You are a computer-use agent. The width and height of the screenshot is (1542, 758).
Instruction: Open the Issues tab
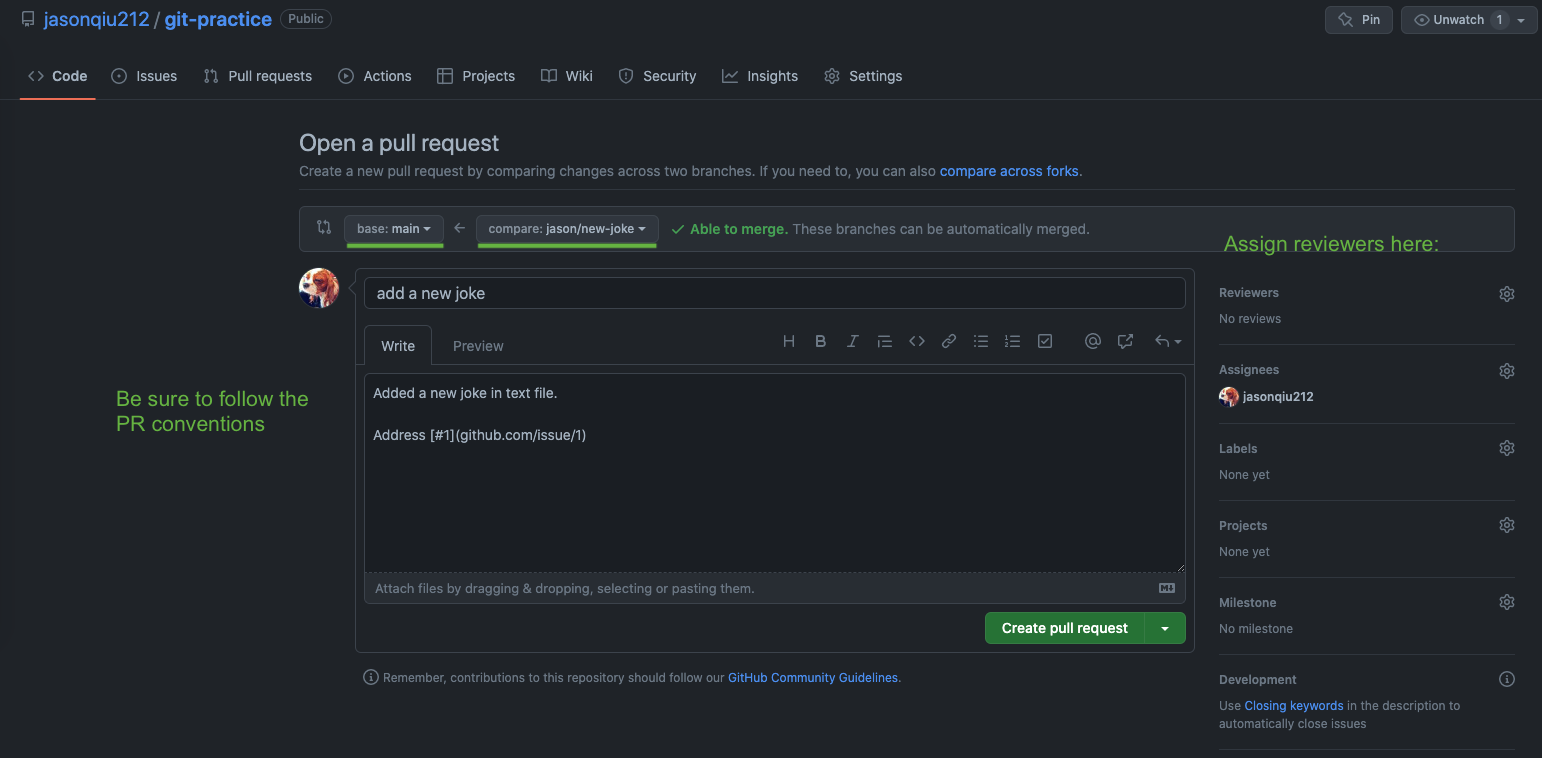pyautogui.click(x=144, y=76)
